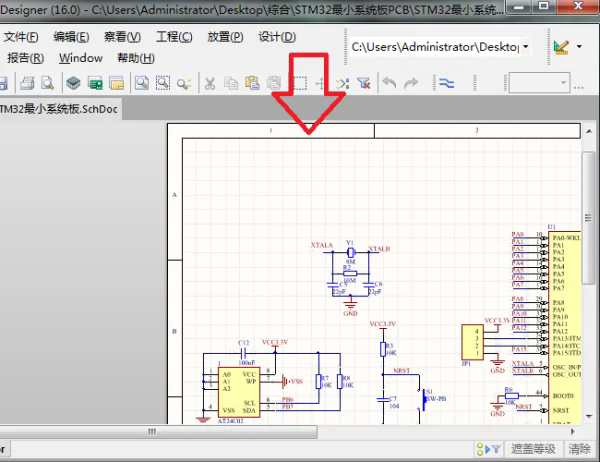Image resolution: width=600 pixels, height=462 pixels.
Task: Open the 设计(D) menu
Action: 277,37
